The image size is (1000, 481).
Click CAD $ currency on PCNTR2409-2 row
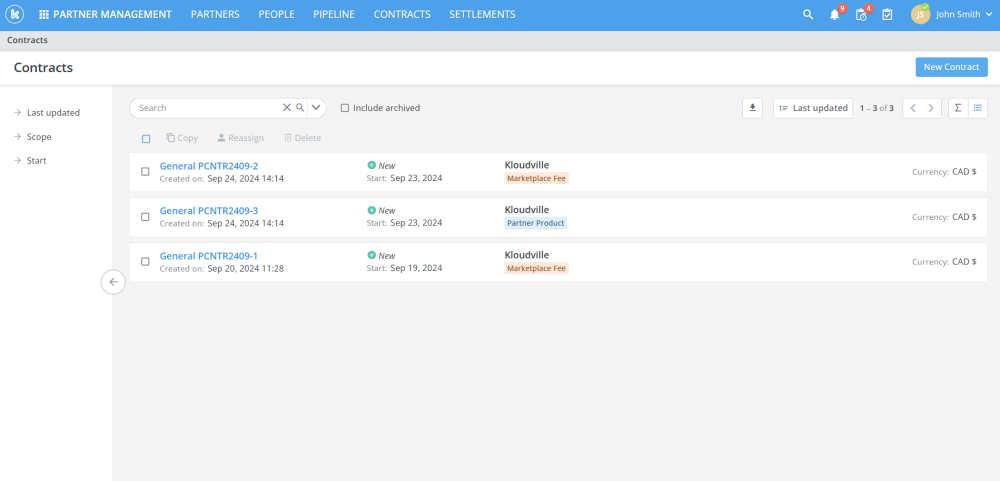coord(964,172)
